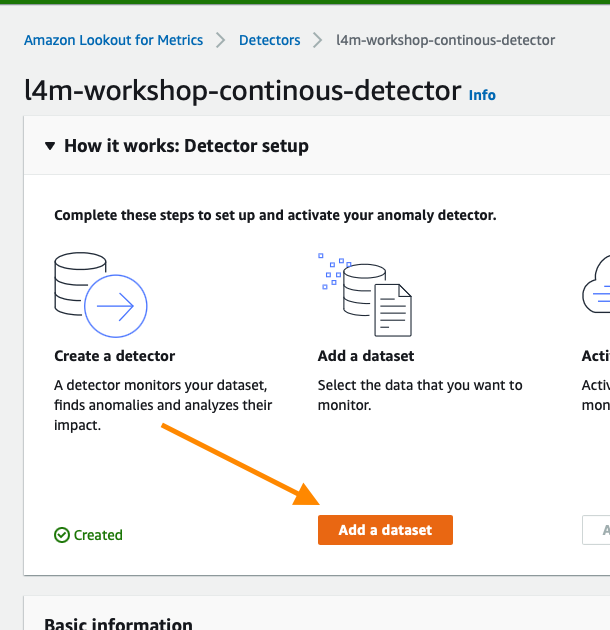610x630 pixels.
Task: Click the green Created checkmark icon
Action: (x=62, y=535)
